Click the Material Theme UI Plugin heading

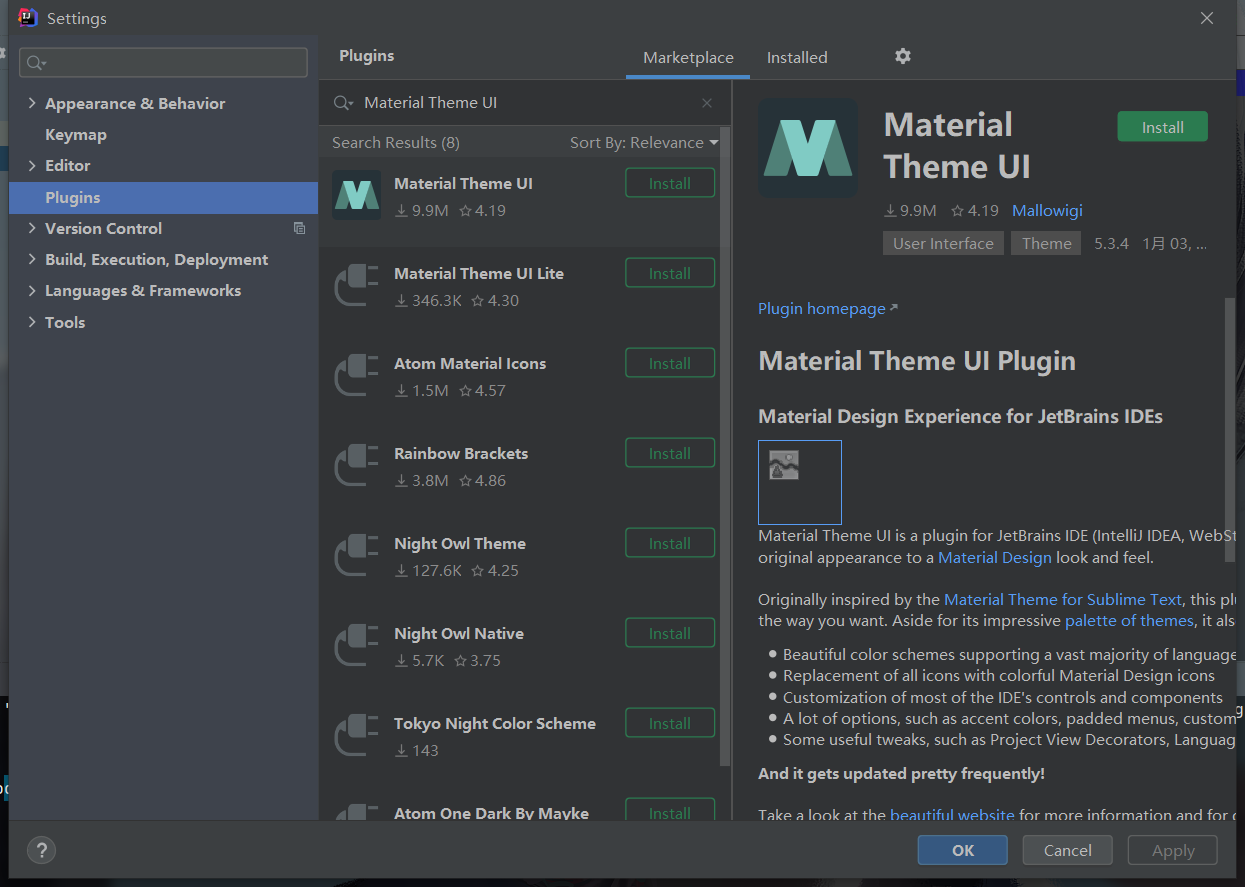[x=917, y=361]
